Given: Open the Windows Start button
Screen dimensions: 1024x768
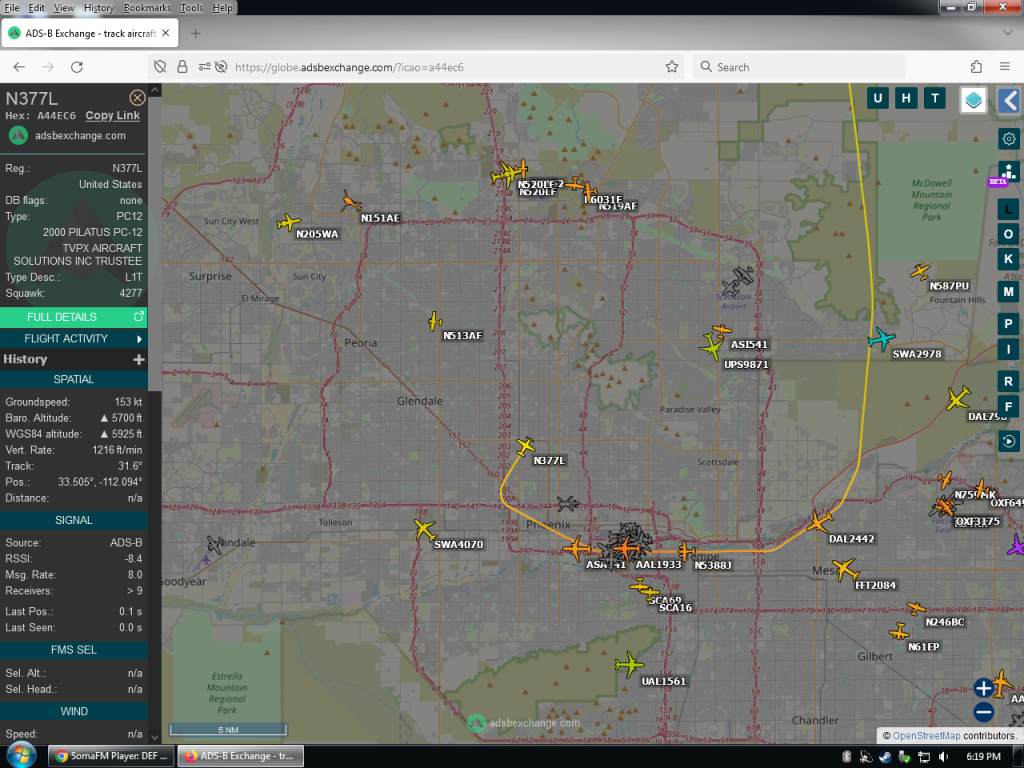Looking at the screenshot, I should click(21, 756).
